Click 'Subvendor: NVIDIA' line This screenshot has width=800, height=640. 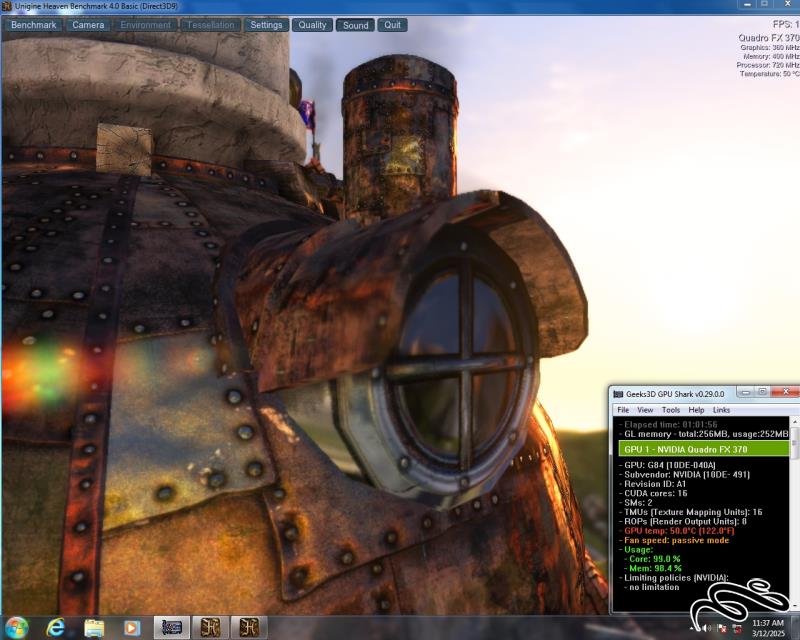pyautogui.click(x=685, y=475)
